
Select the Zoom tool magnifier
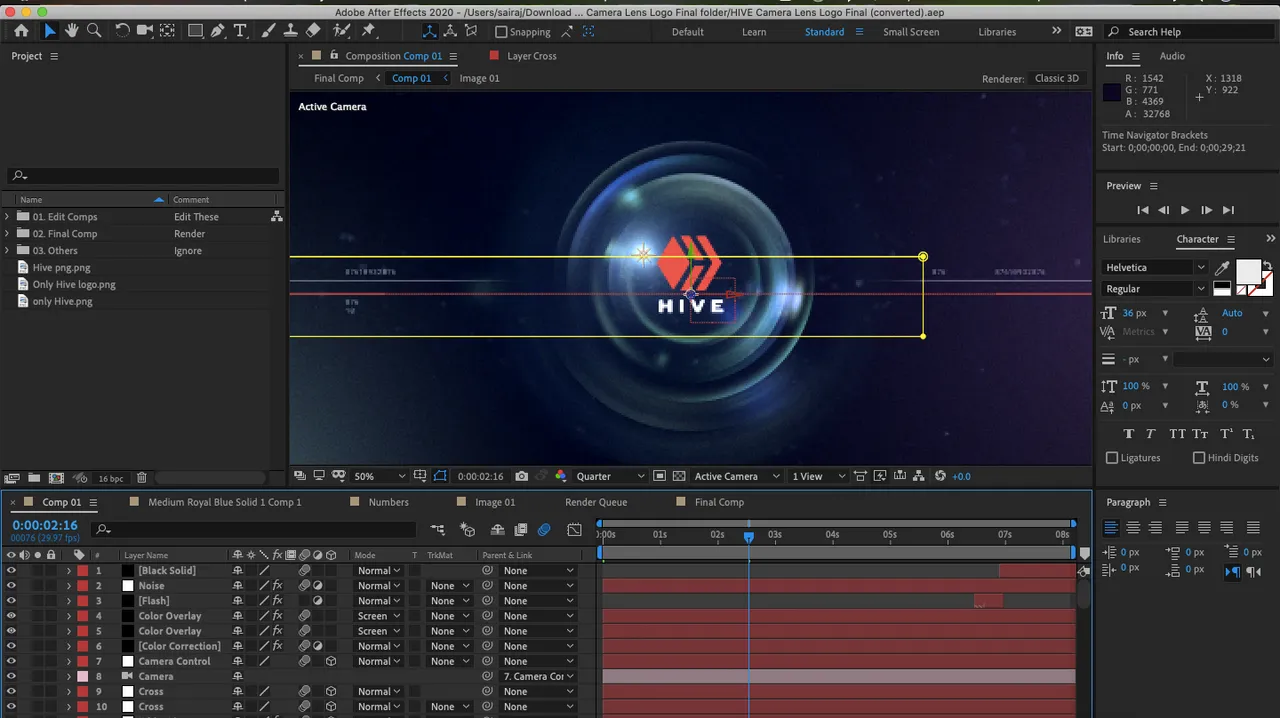click(94, 31)
